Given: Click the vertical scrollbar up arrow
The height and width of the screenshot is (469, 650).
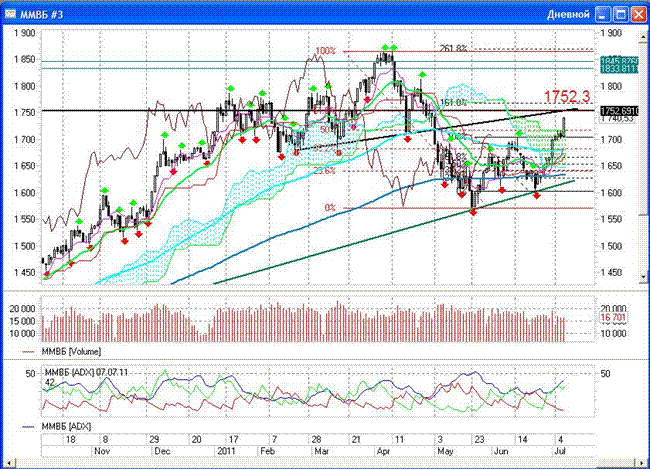Looking at the screenshot, I should 644,37.
